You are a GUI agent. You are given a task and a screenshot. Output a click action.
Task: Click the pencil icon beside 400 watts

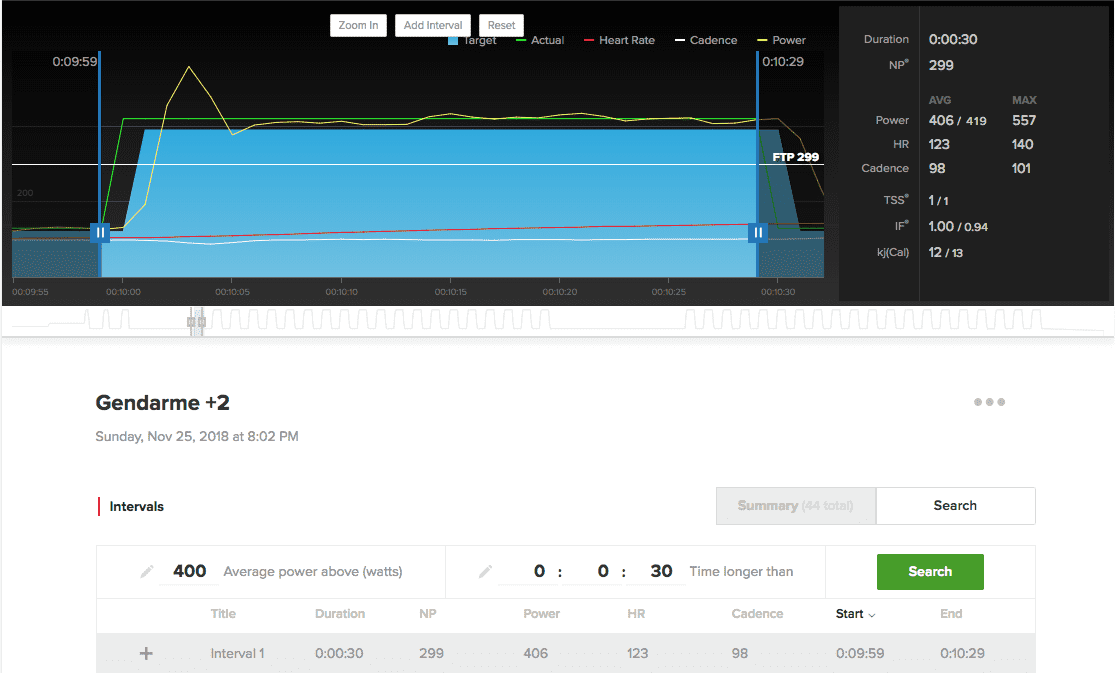[147, 572]
